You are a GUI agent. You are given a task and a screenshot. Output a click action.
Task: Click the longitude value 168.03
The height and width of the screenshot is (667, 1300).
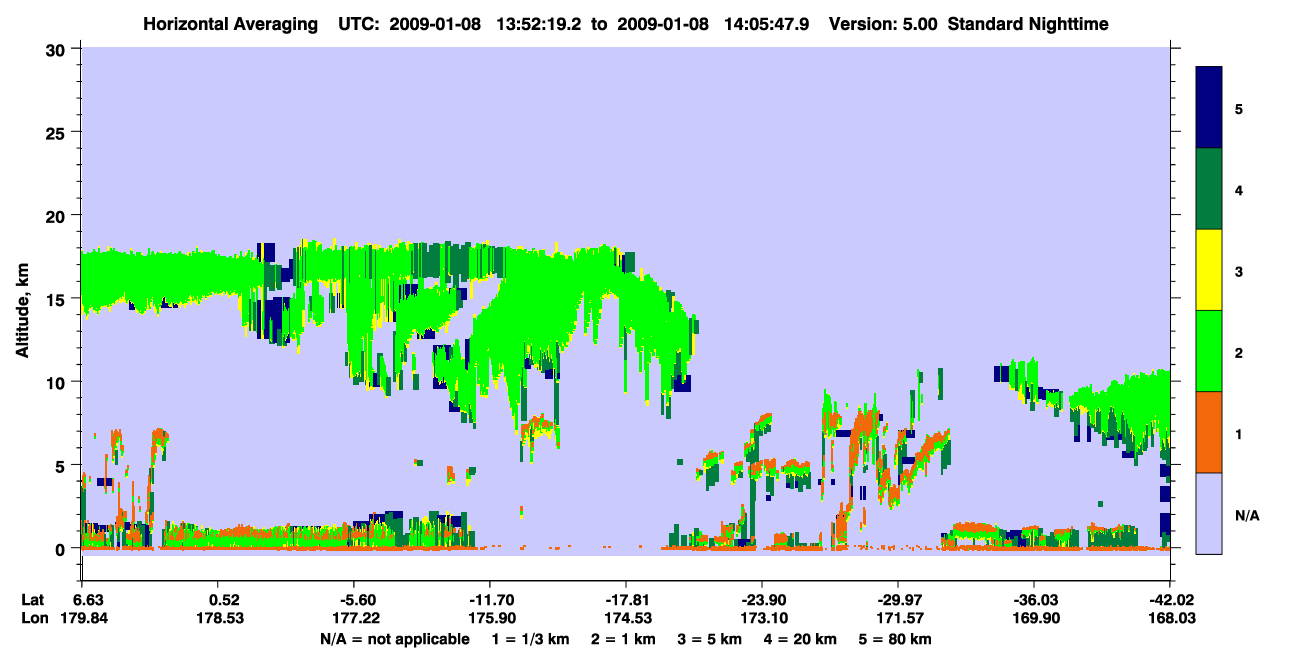pos(1170,618)
